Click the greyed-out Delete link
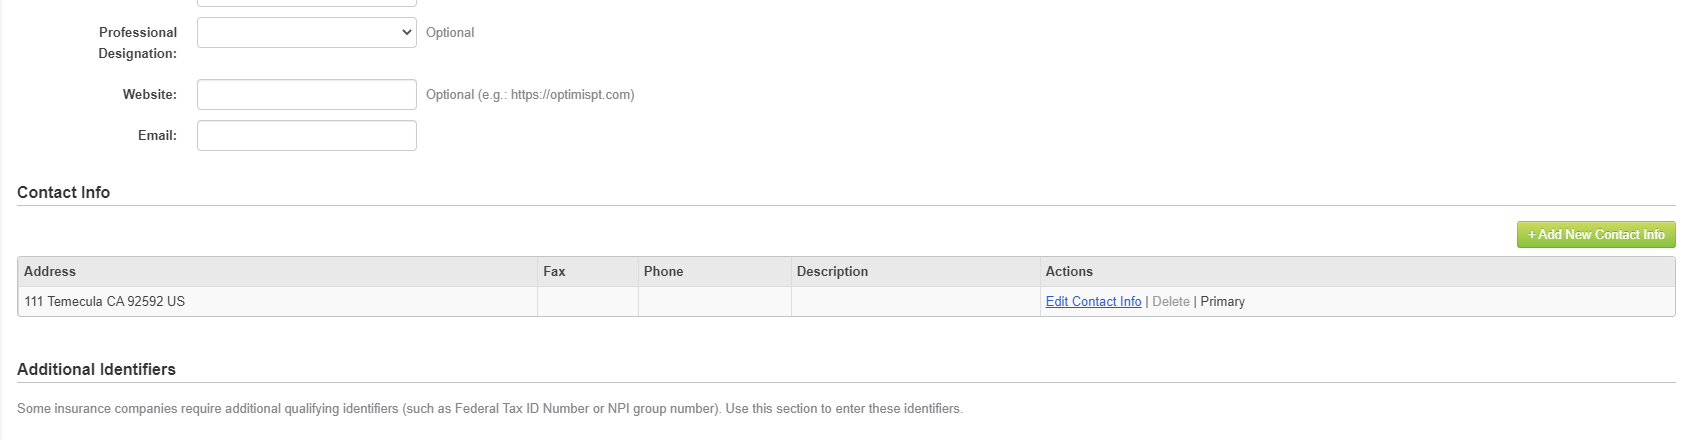1702x440 pixels. pos(1170,302)
